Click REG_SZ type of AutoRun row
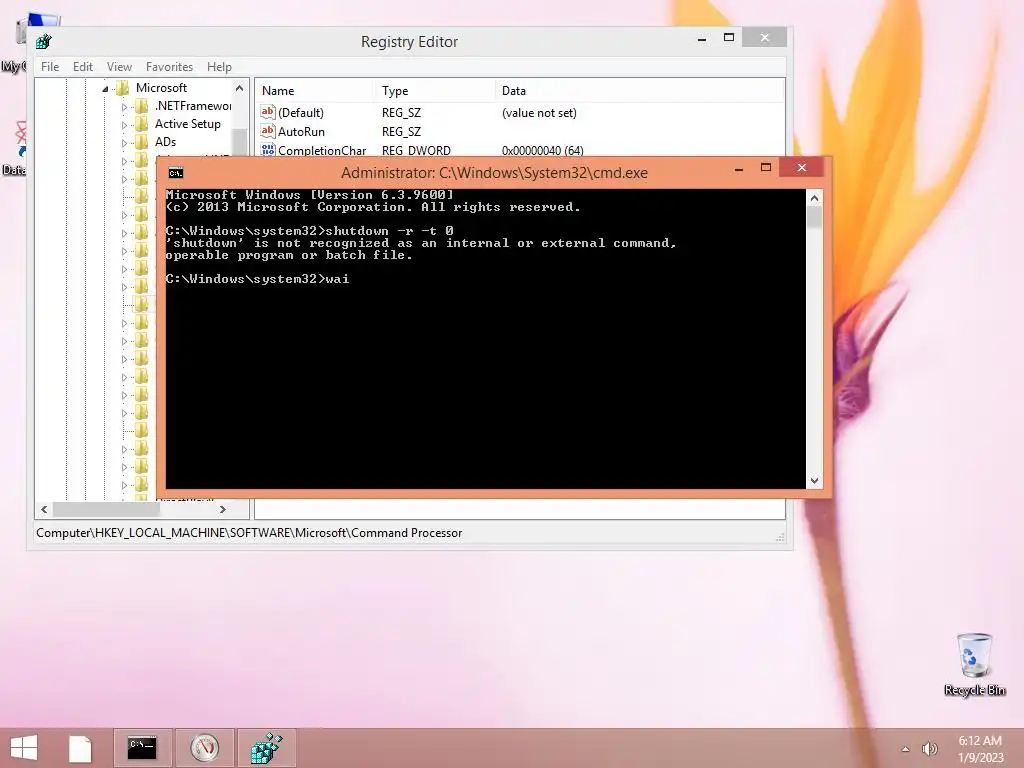1024x768 pixels. click(401, 131)
